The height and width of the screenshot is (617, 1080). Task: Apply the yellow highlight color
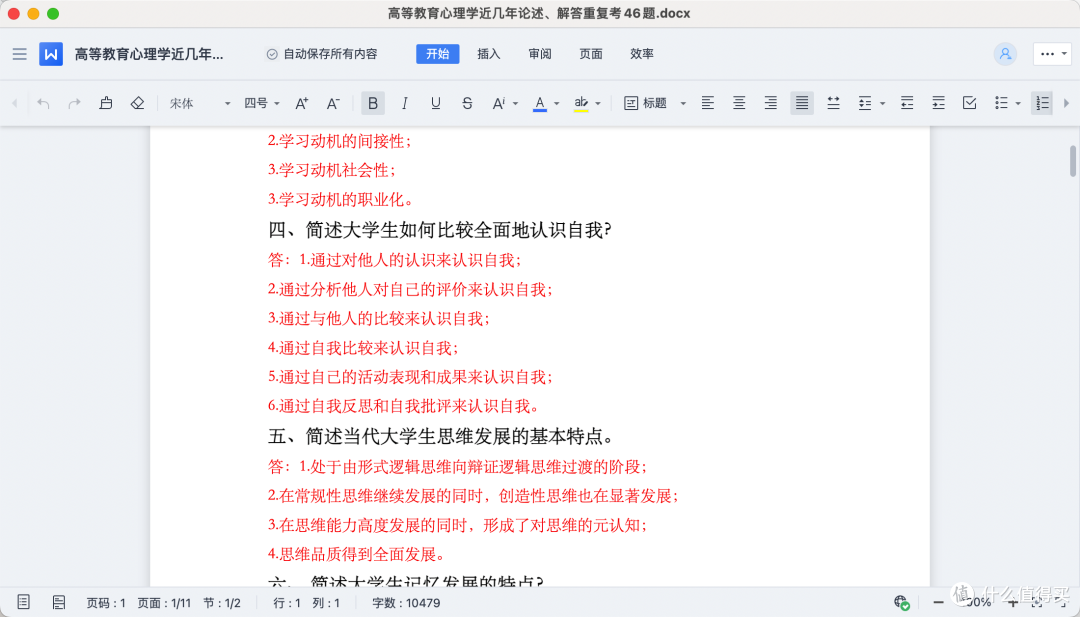tap(581, 103)
